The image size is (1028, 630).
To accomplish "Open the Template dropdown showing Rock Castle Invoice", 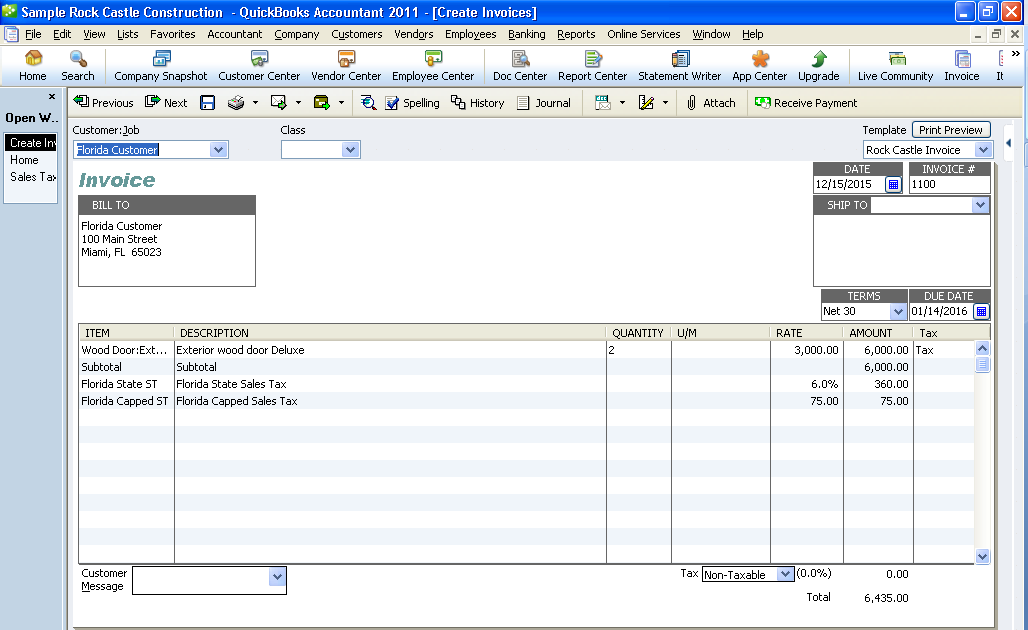I will coord(983,149).
